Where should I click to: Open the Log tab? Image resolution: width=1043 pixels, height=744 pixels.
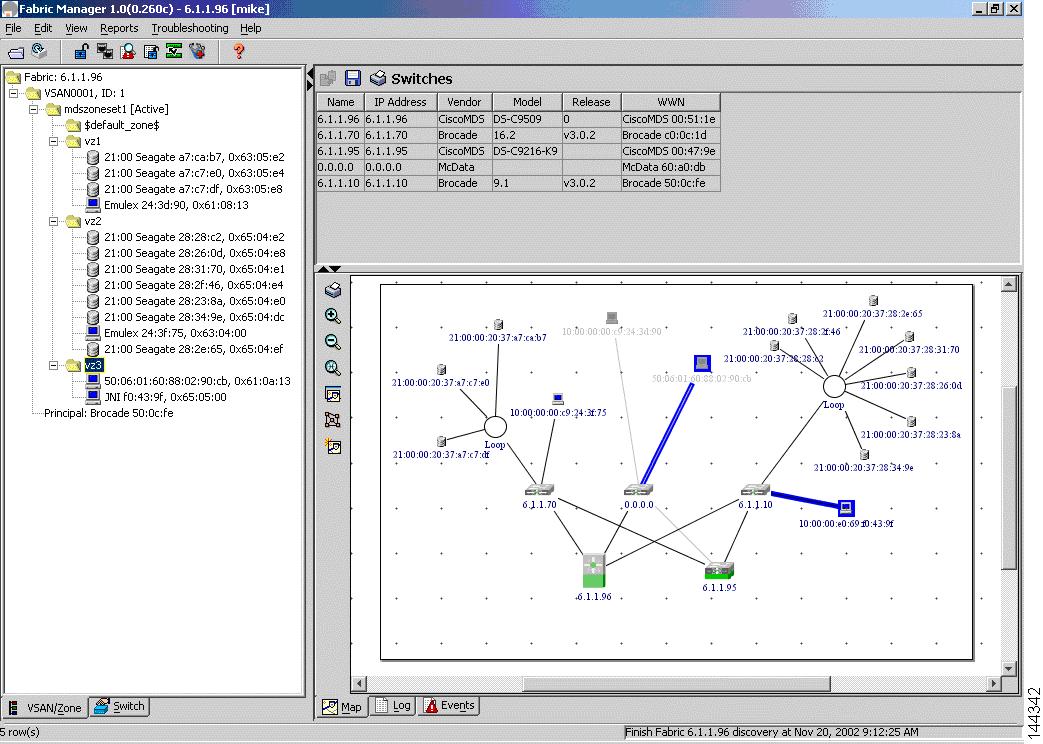[x=392, y=705]
